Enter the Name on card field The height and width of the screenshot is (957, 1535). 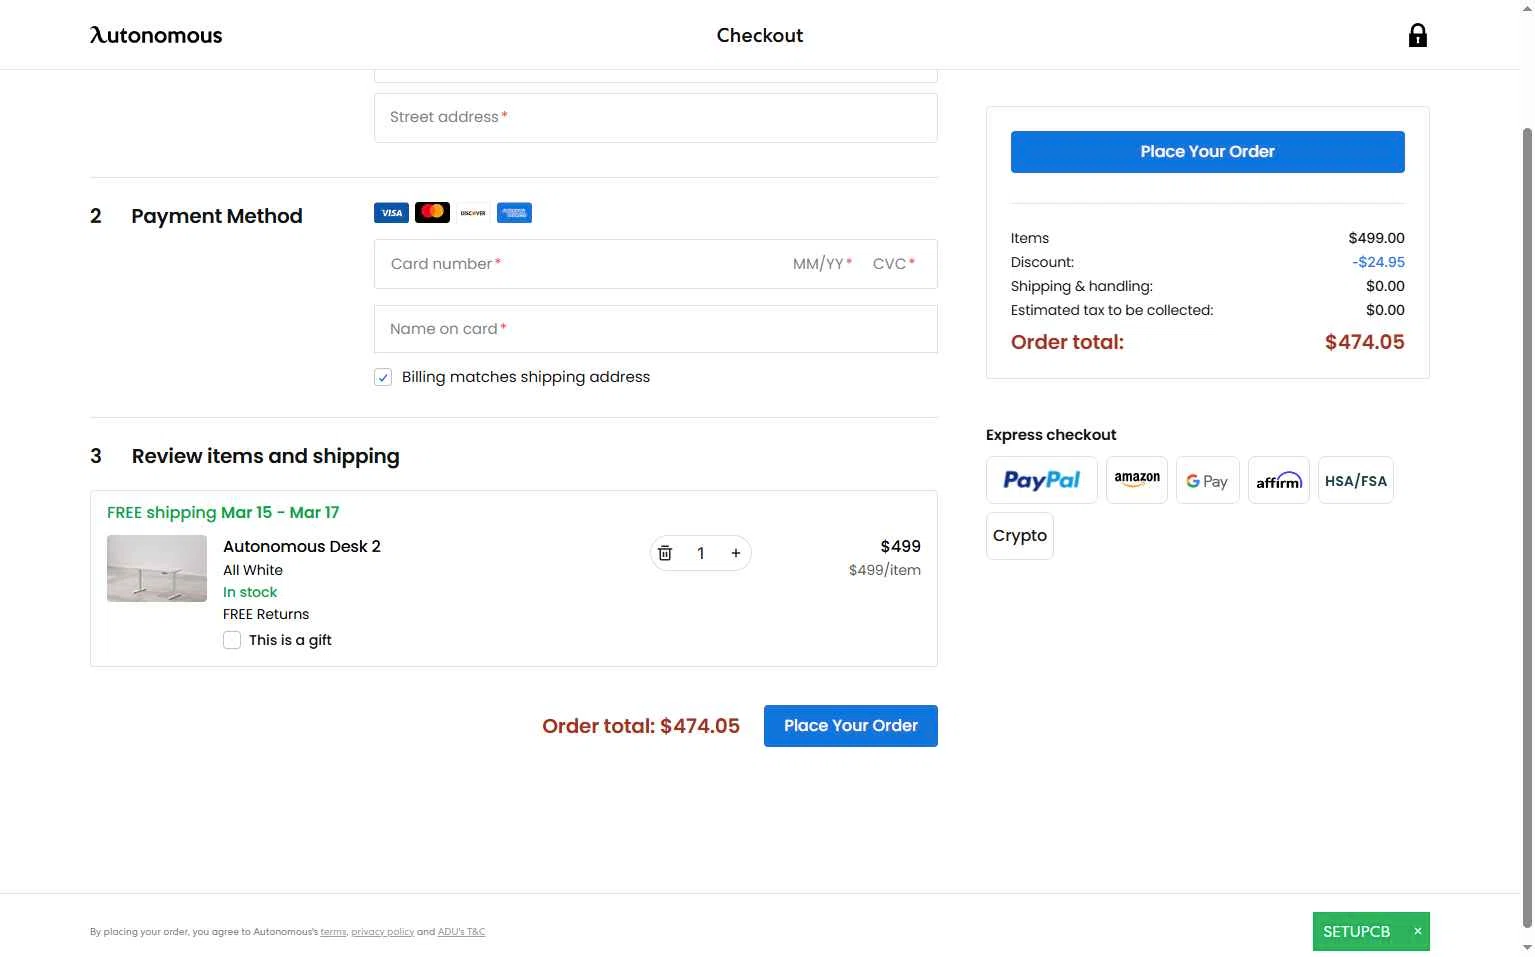coord(655,329)
